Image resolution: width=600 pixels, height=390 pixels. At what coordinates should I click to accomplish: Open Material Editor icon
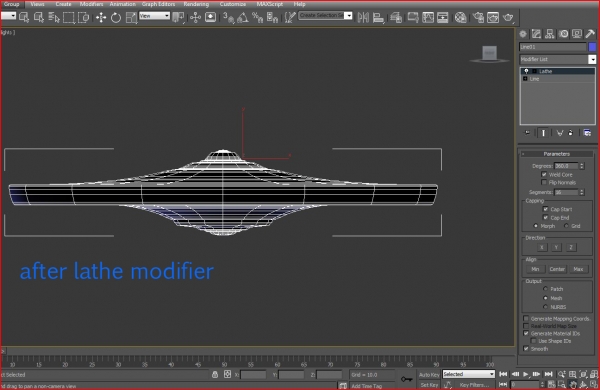pyautogui.click(x=461, y=17)
